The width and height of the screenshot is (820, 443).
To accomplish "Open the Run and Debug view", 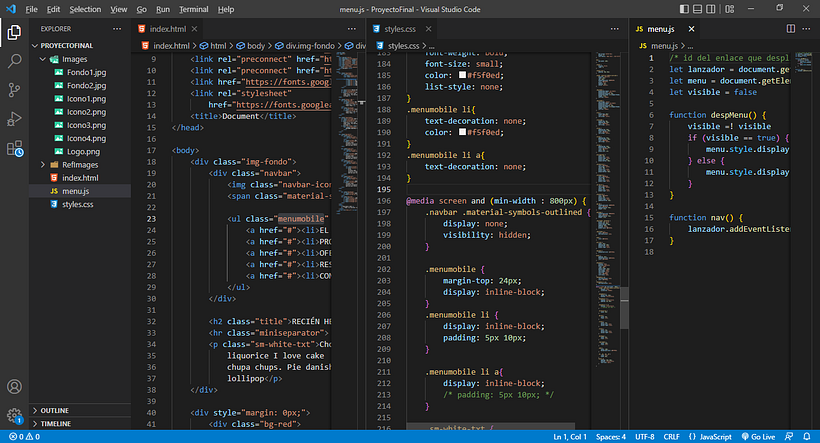I will (14, 119).
